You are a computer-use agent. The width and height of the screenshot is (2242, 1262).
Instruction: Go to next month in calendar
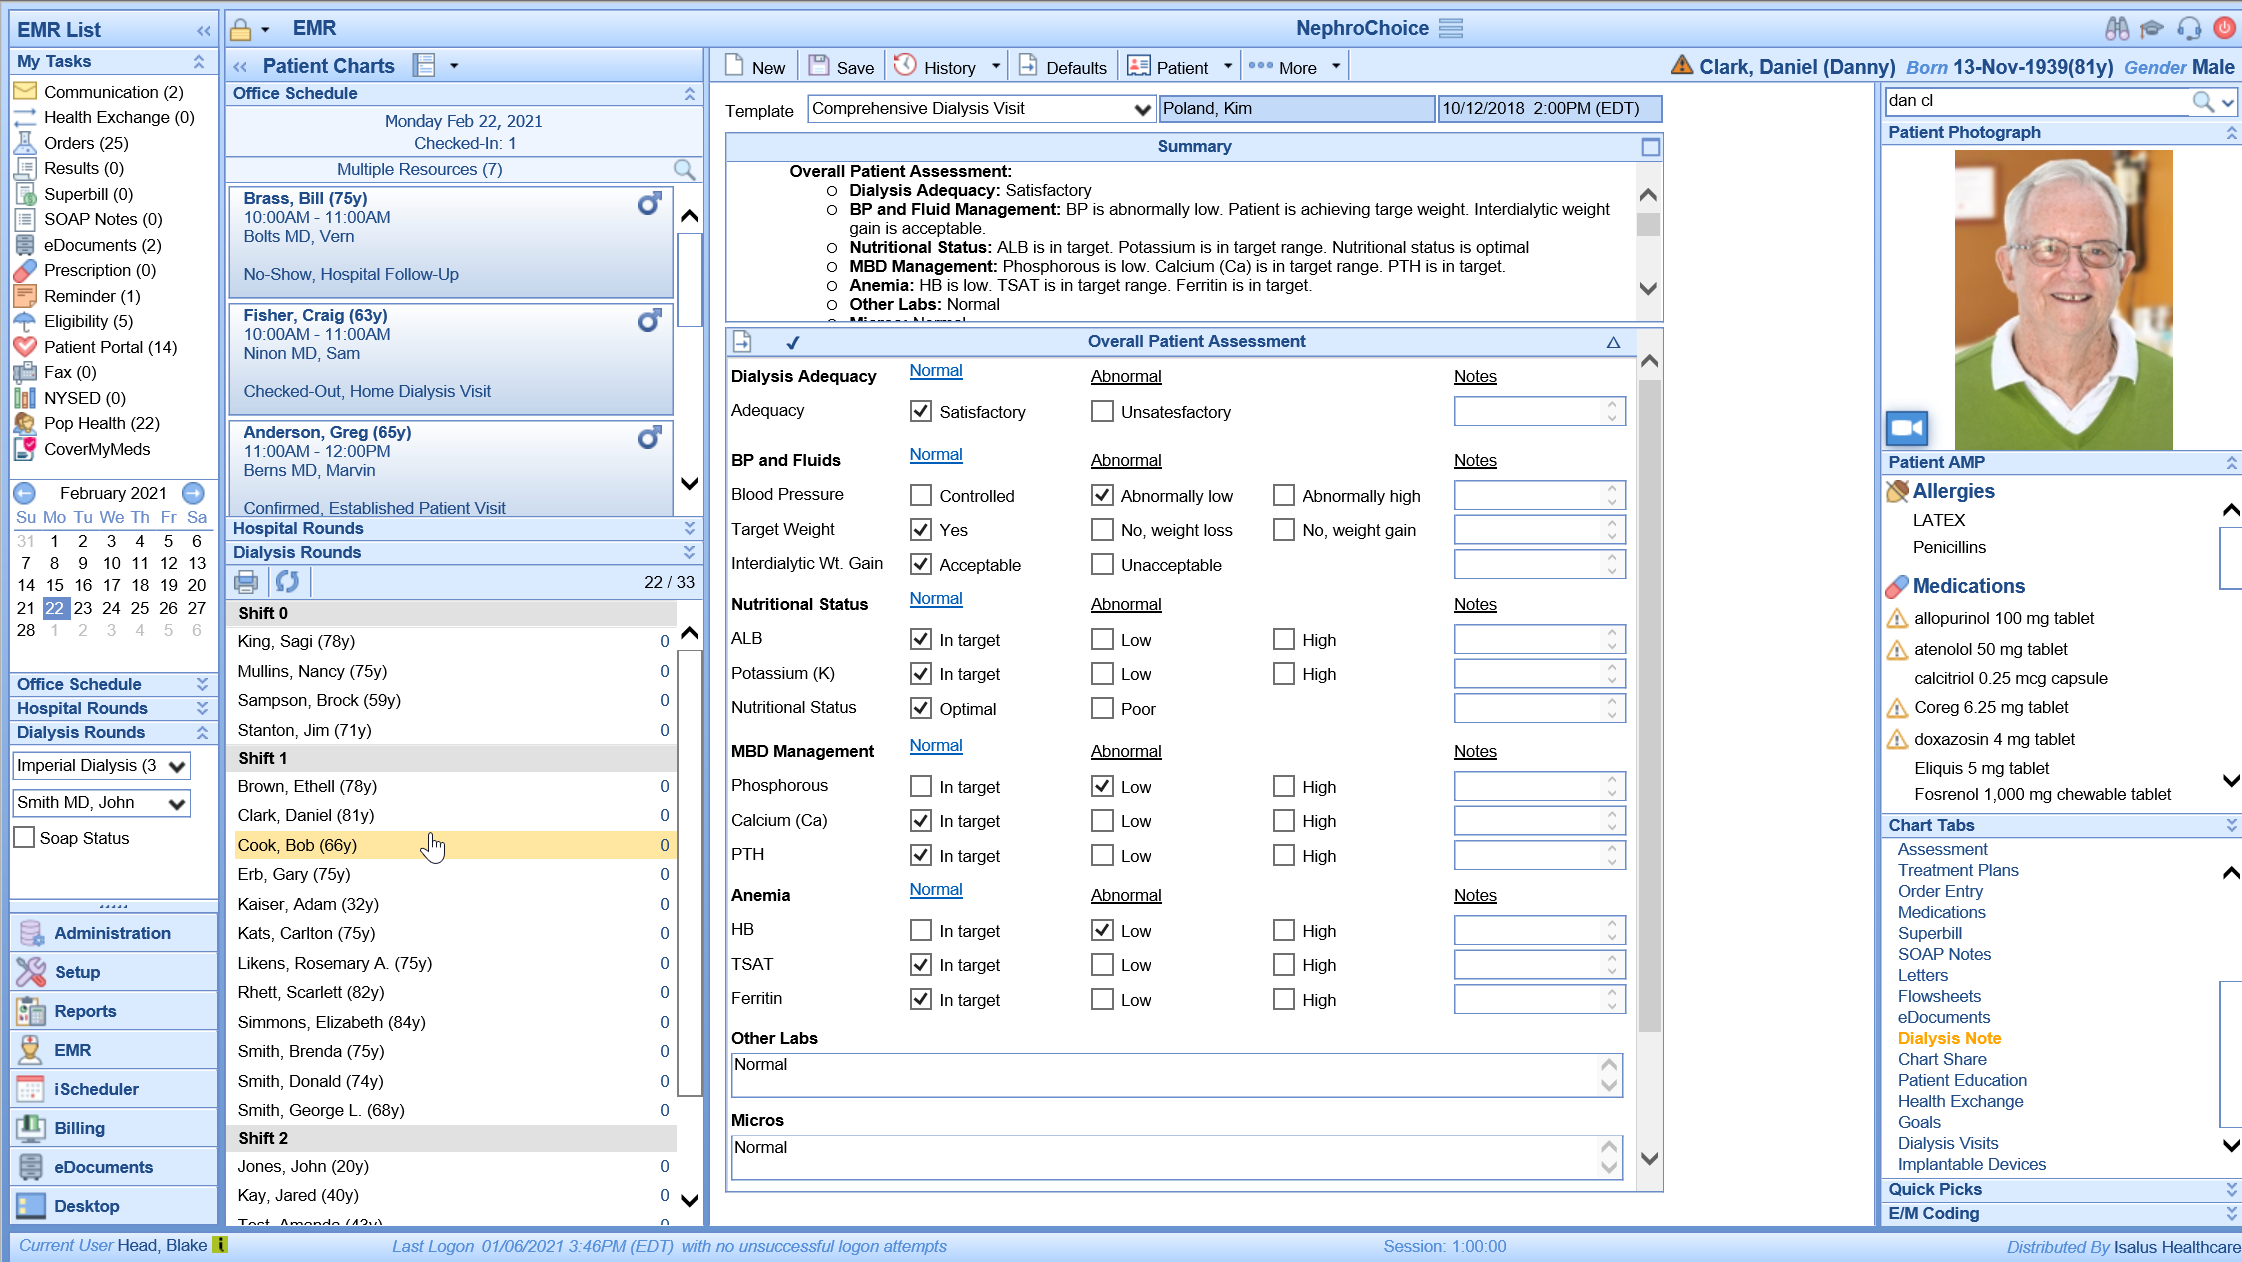[194, 493]
